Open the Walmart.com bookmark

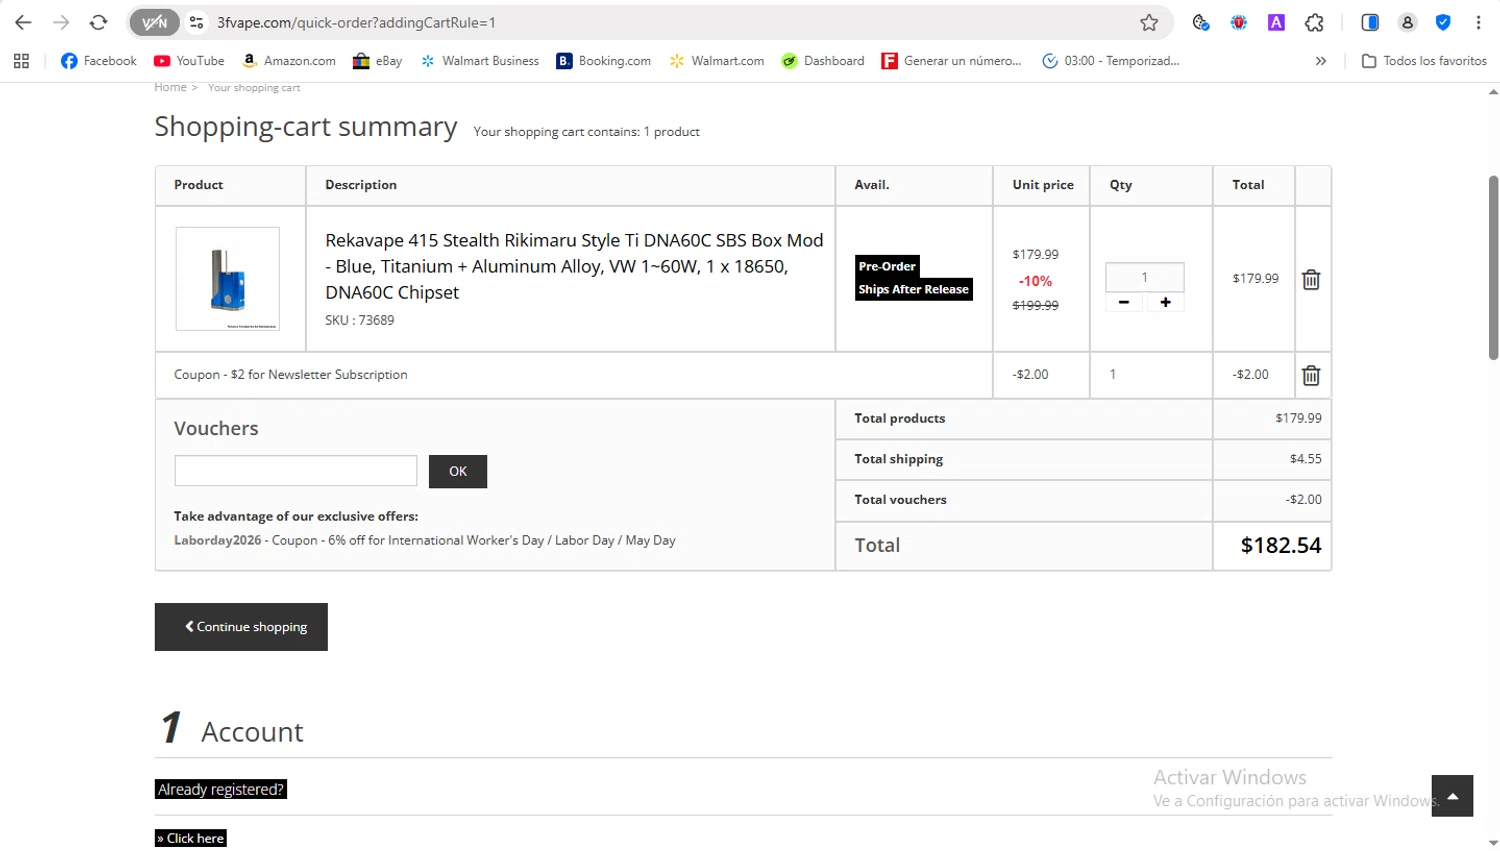(x=717, y=61)
